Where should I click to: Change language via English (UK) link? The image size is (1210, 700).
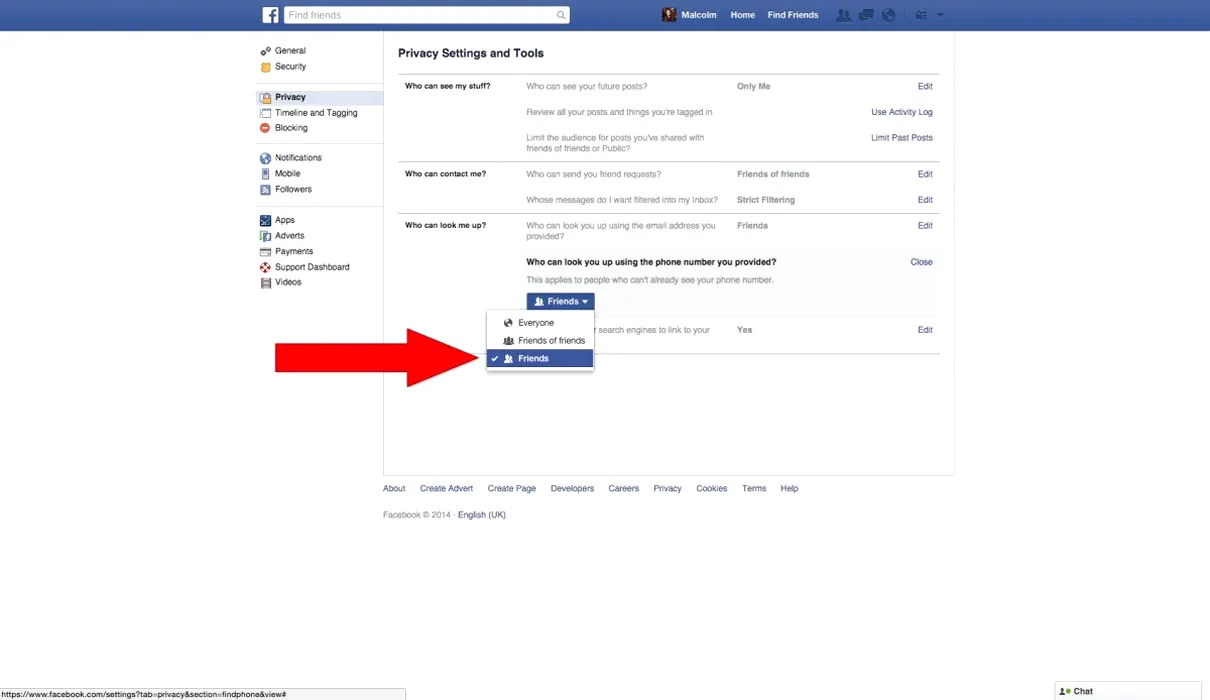481,515
